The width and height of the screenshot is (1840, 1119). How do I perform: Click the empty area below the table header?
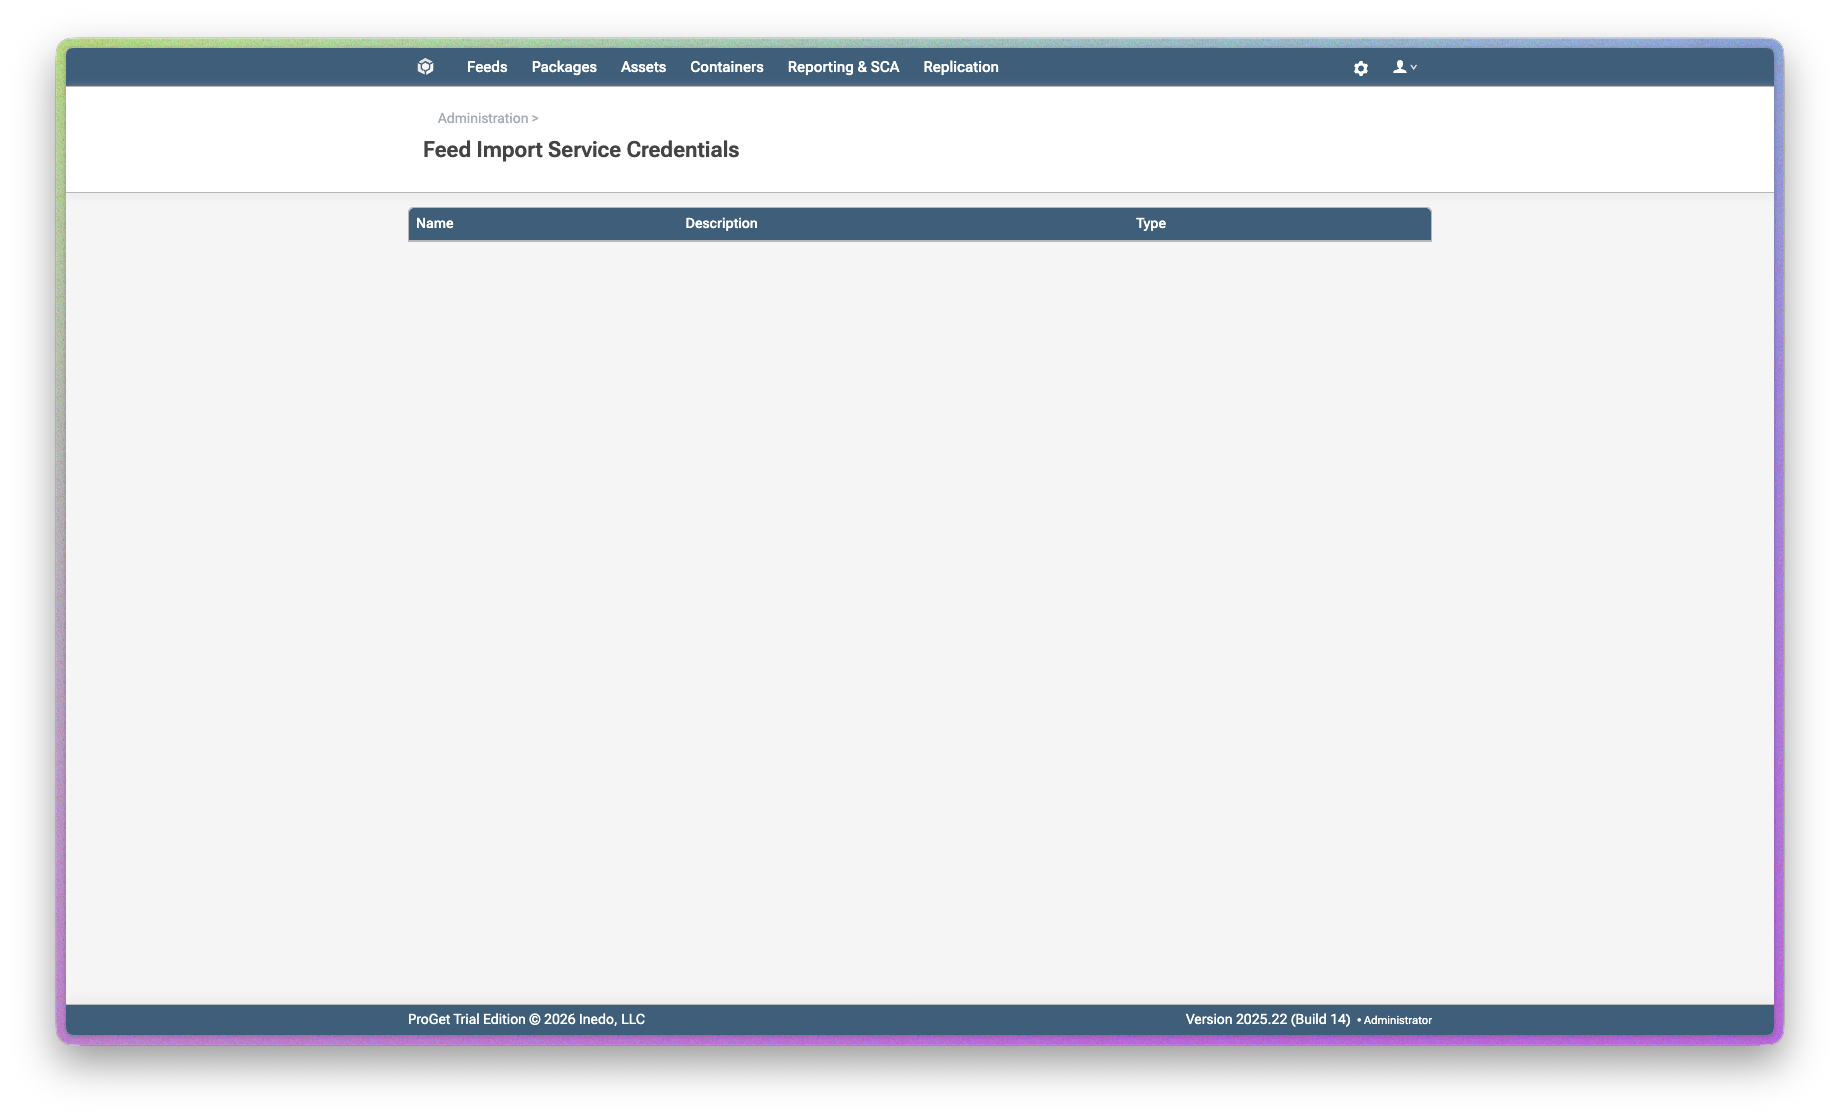[x=919, y=500]
